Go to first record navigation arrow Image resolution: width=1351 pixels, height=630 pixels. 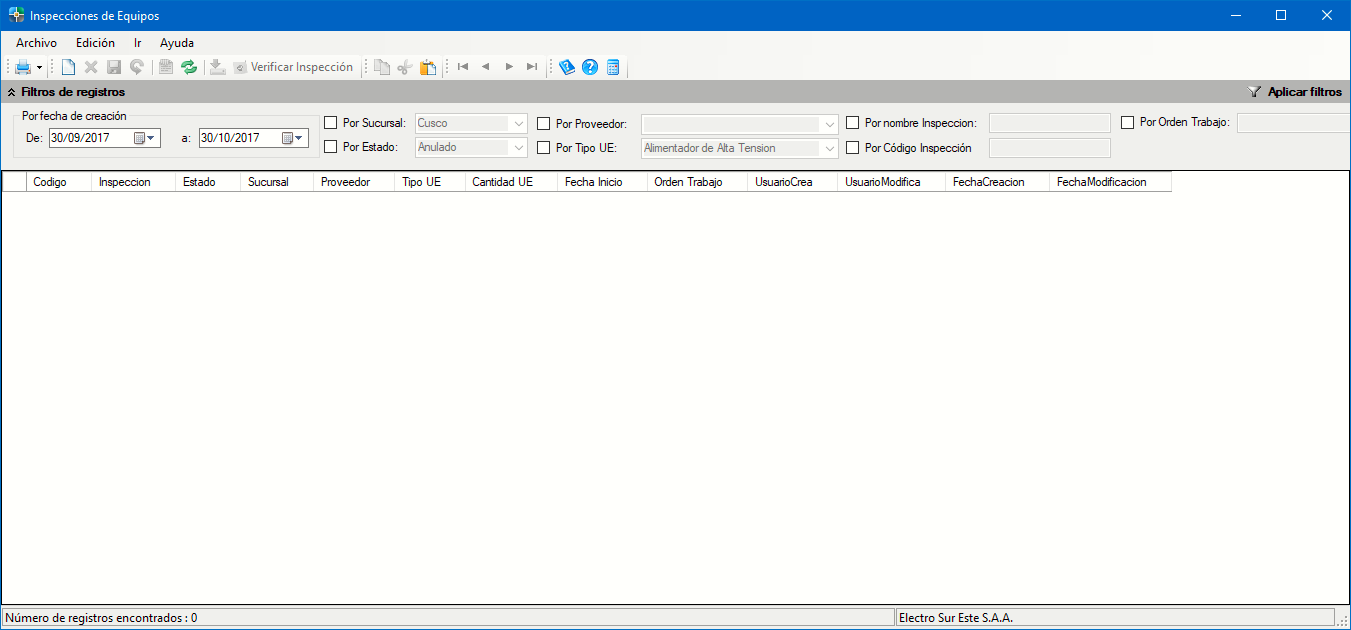463,67
